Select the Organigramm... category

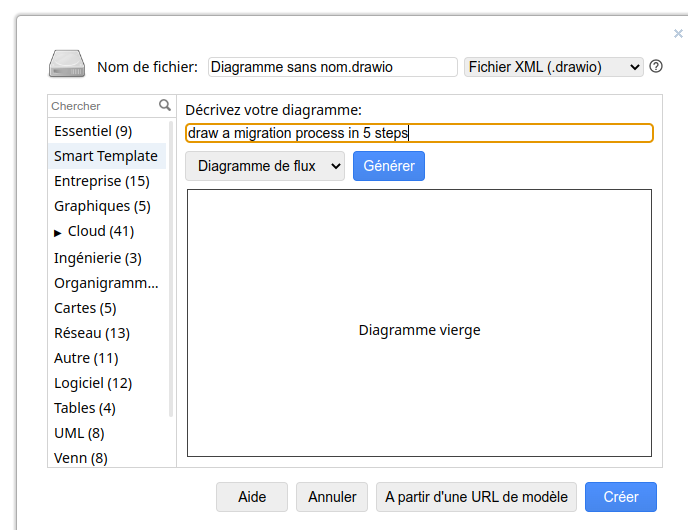click(107, 283)
